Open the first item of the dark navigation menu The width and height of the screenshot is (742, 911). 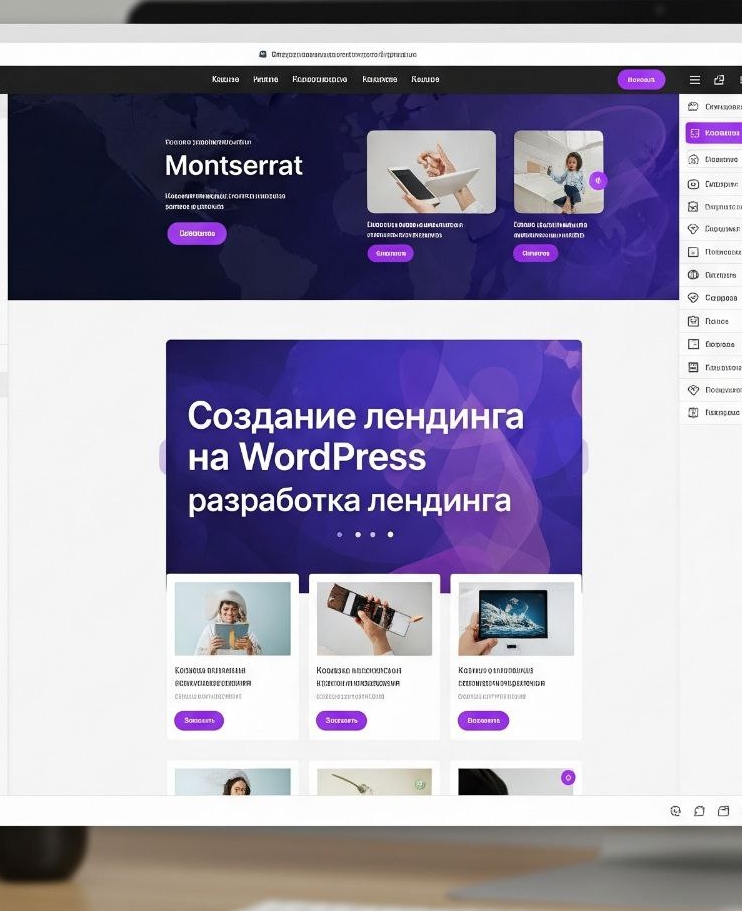coord(225,79)
